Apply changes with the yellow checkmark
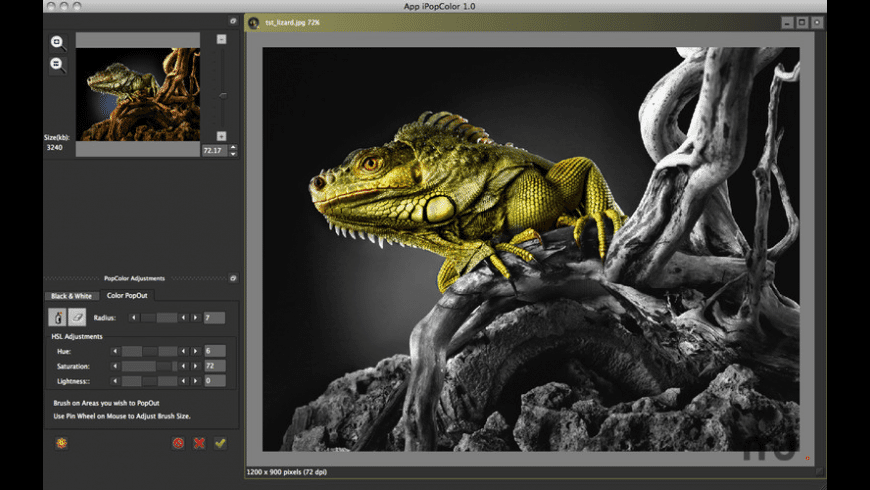 point(220,443)
